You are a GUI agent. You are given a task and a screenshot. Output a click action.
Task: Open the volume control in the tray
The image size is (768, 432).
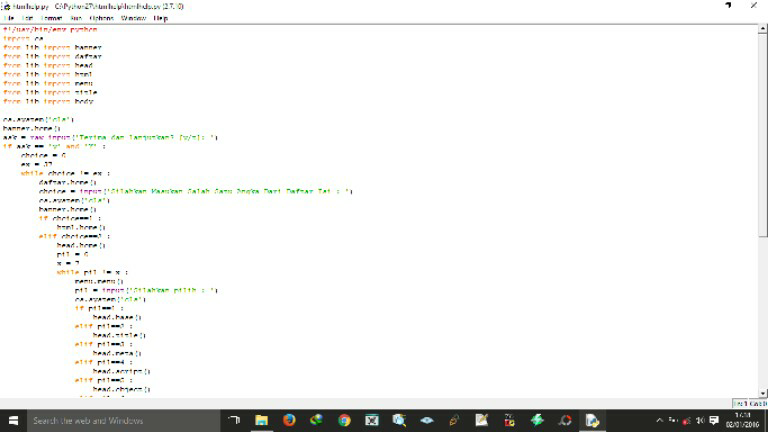pyautogui.click(x=700, y=421)
